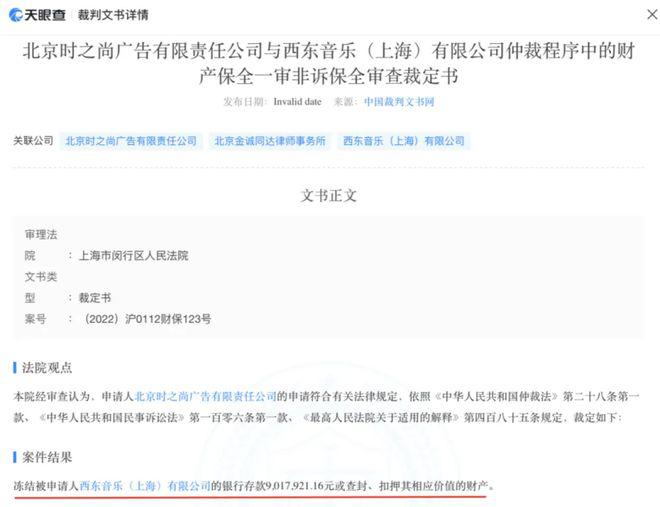Image resolution: width=660 pixels, height=507 pixels.
Task: Click the applicant company link in 法院观点 paragraph
Action: coord(205,396)
